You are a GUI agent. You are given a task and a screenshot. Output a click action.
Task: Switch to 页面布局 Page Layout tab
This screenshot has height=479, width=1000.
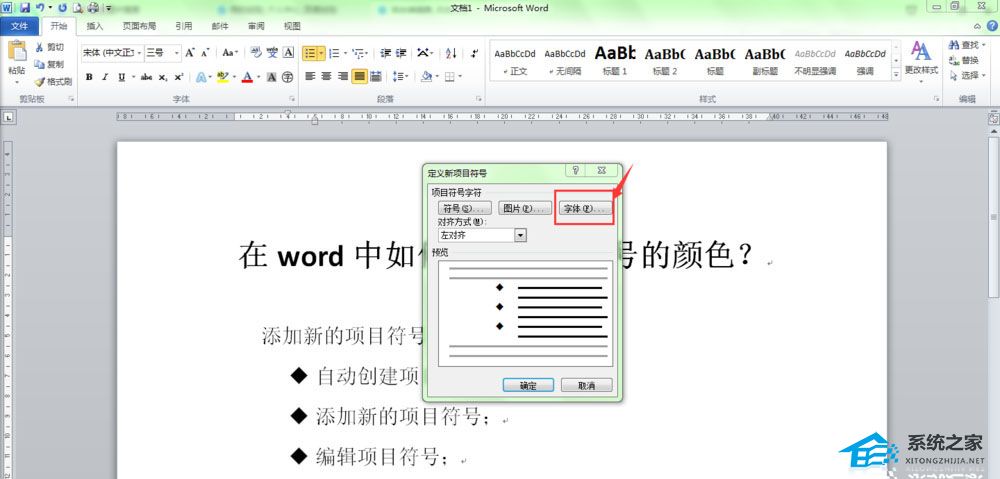139,26
